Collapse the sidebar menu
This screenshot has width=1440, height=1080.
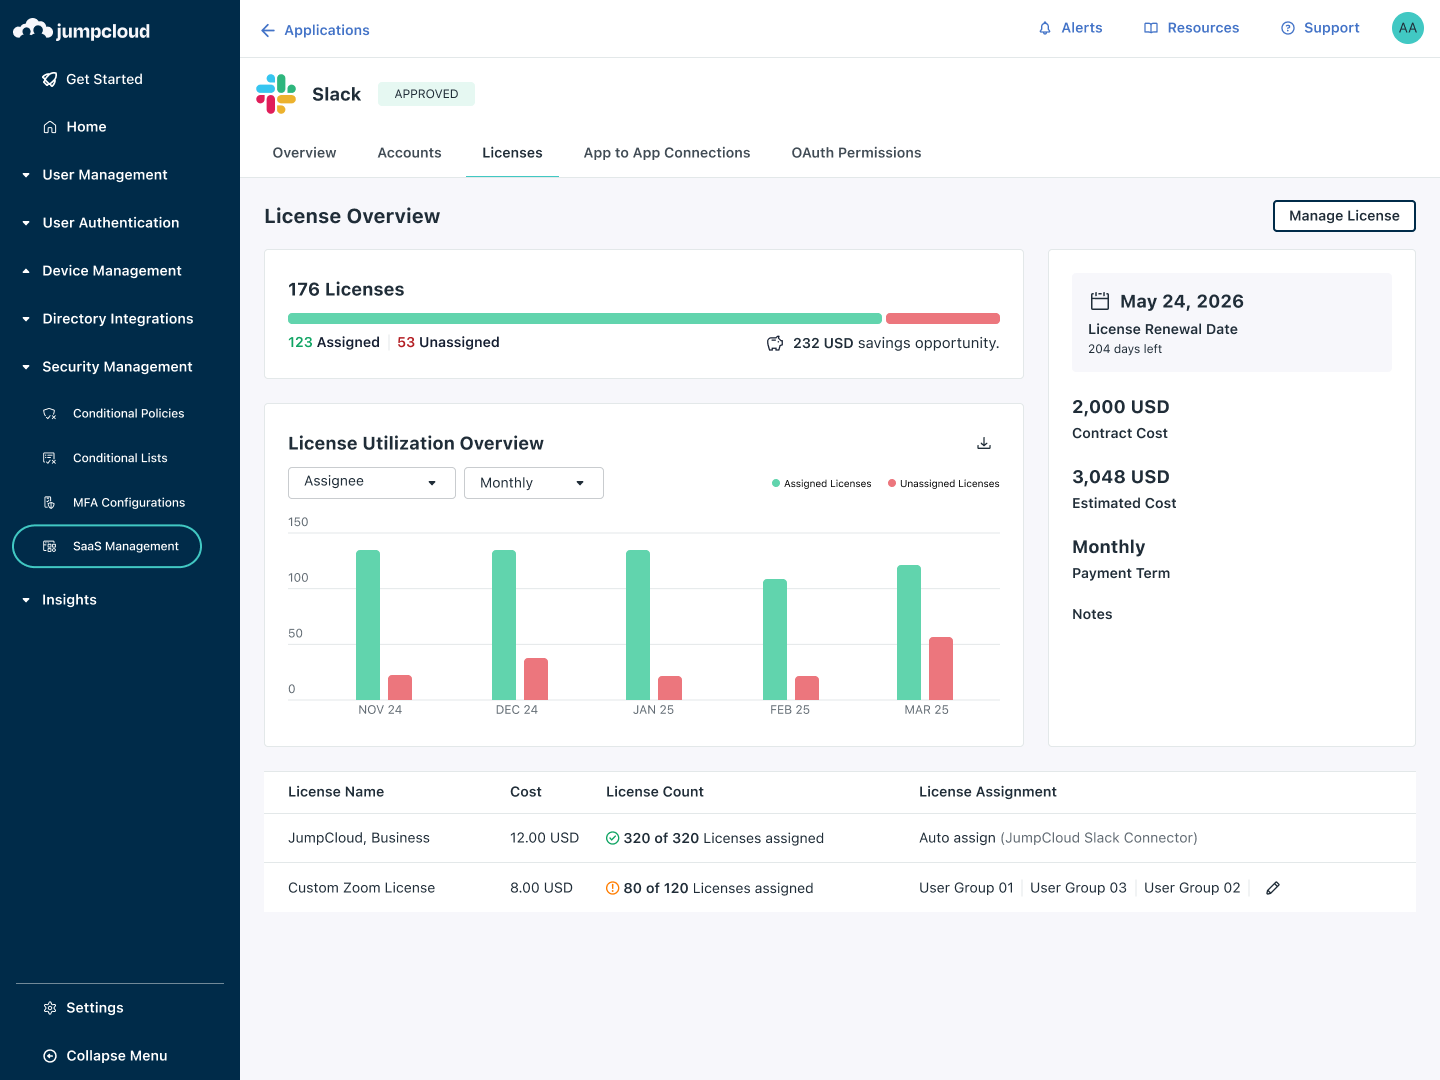tap(105, 1055)
